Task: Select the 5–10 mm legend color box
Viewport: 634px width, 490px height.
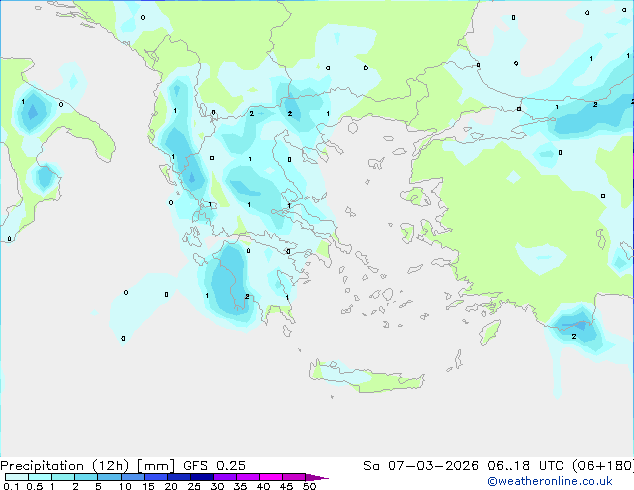Action: (x=109, y=477)
